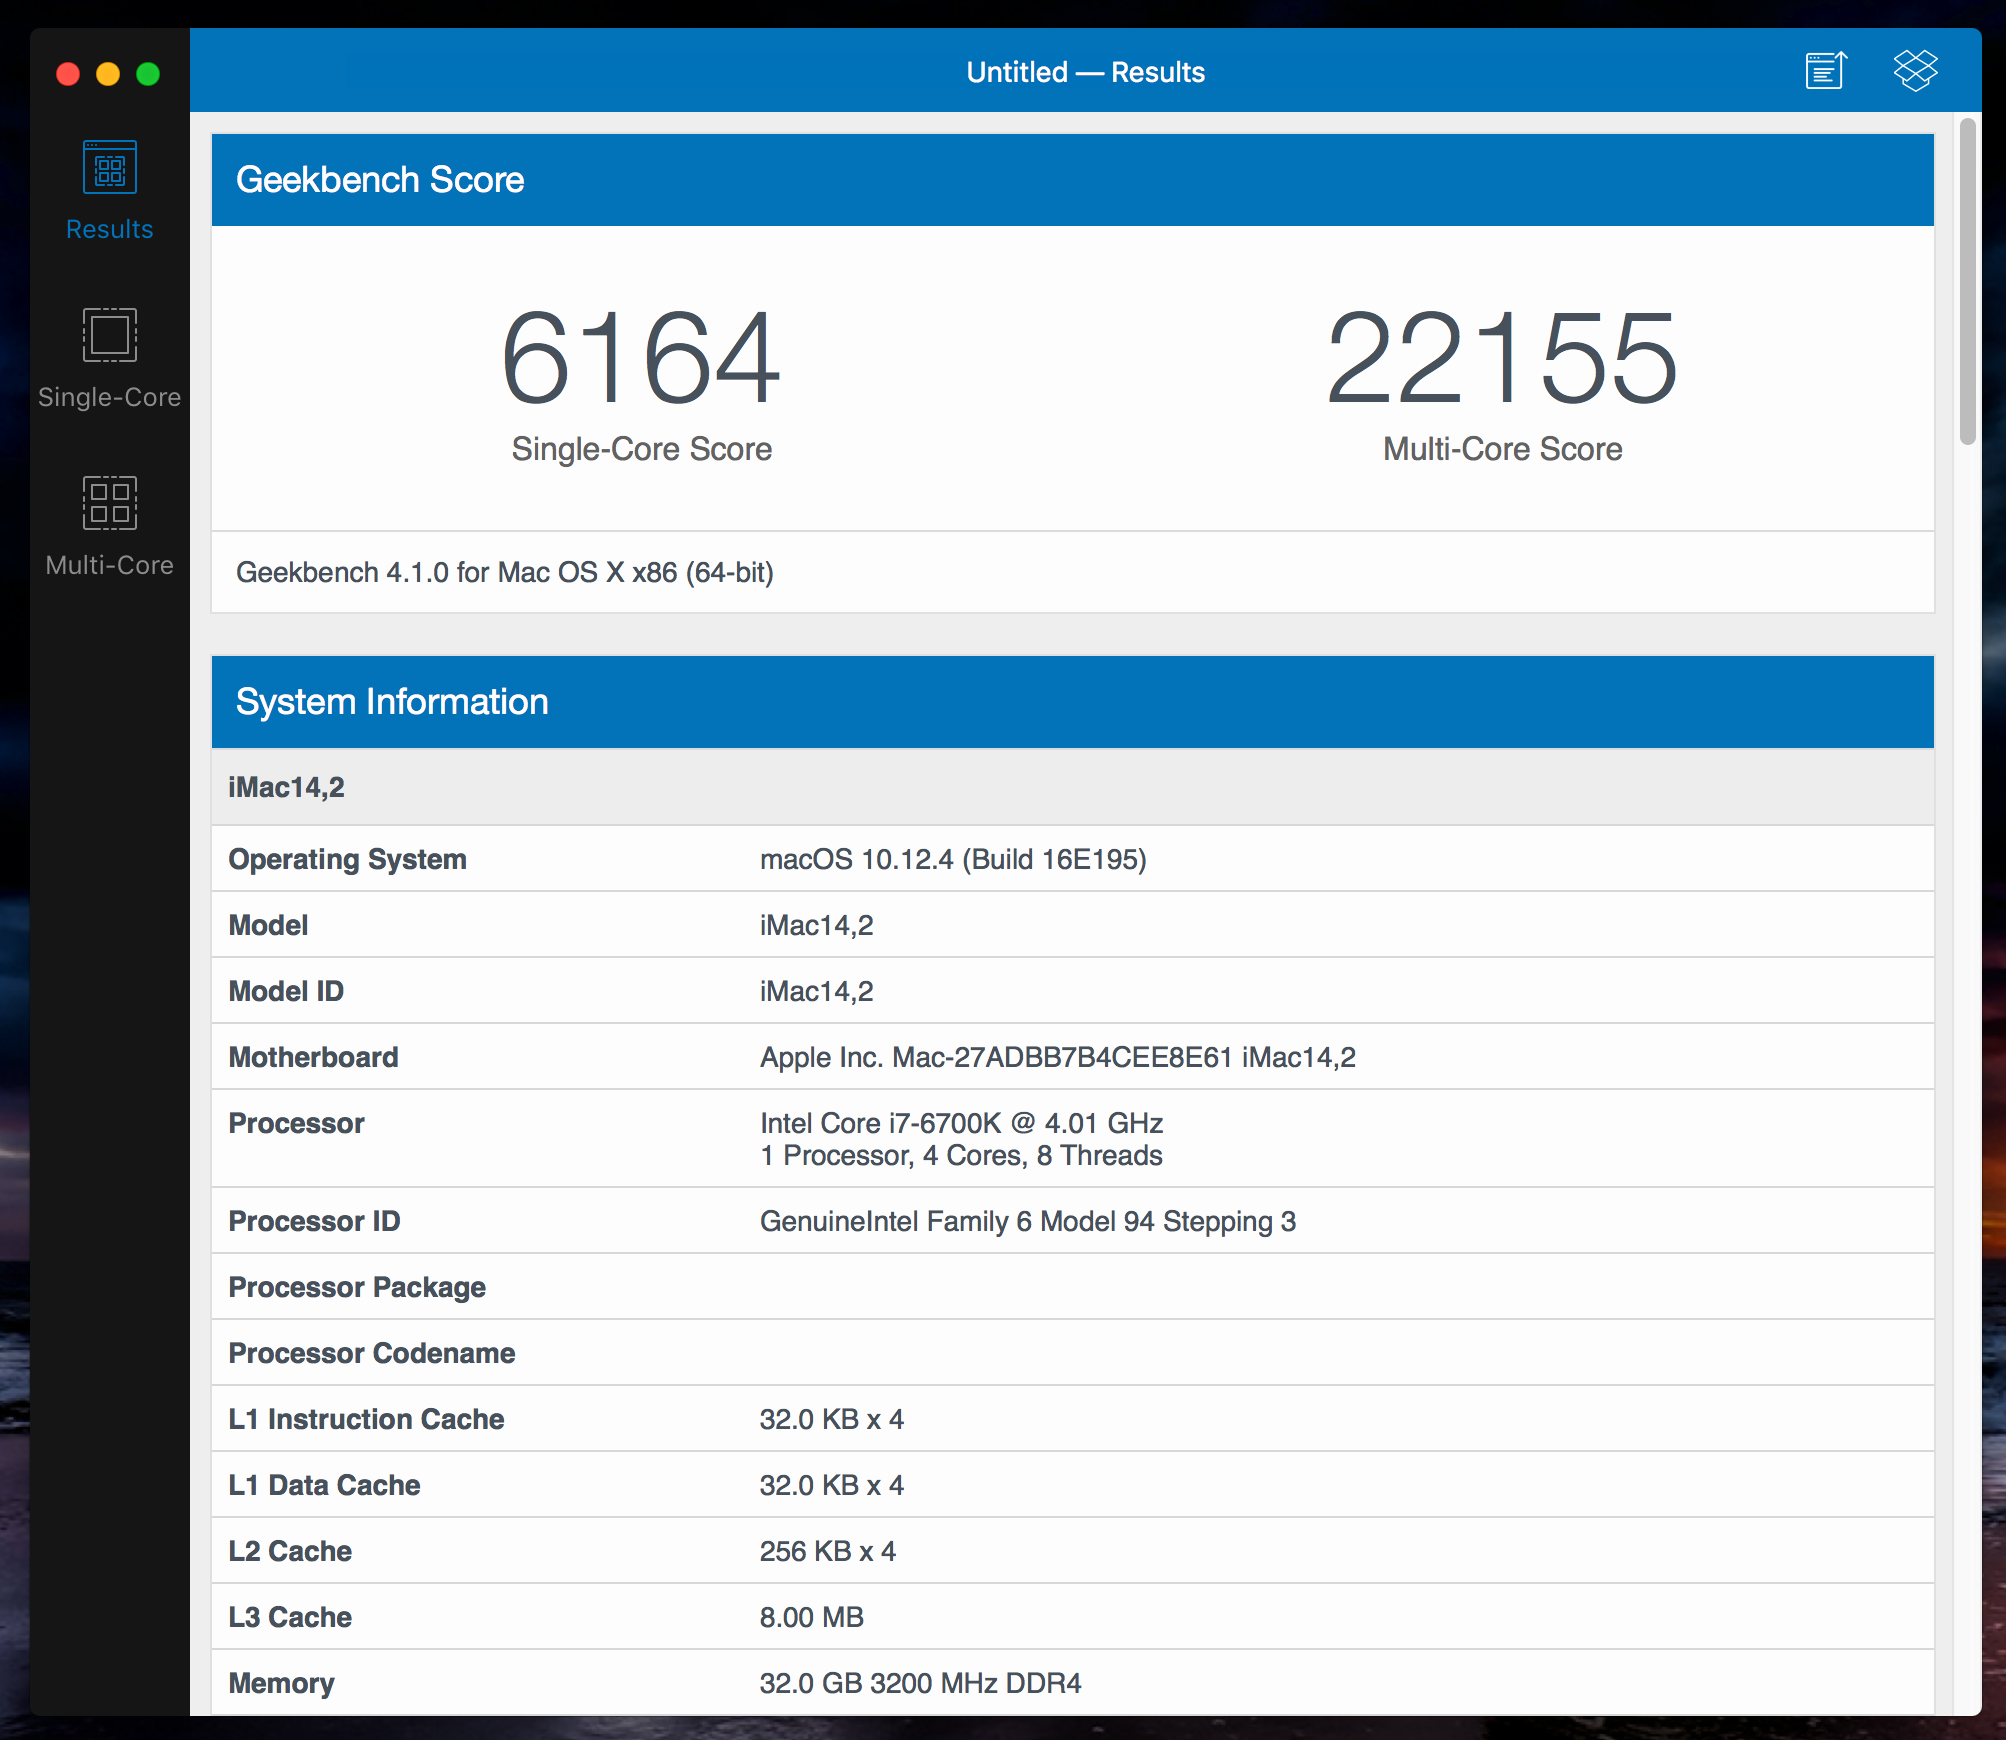
Task: Click the L1 Instruction Cache label
Action: (366, 1419)
